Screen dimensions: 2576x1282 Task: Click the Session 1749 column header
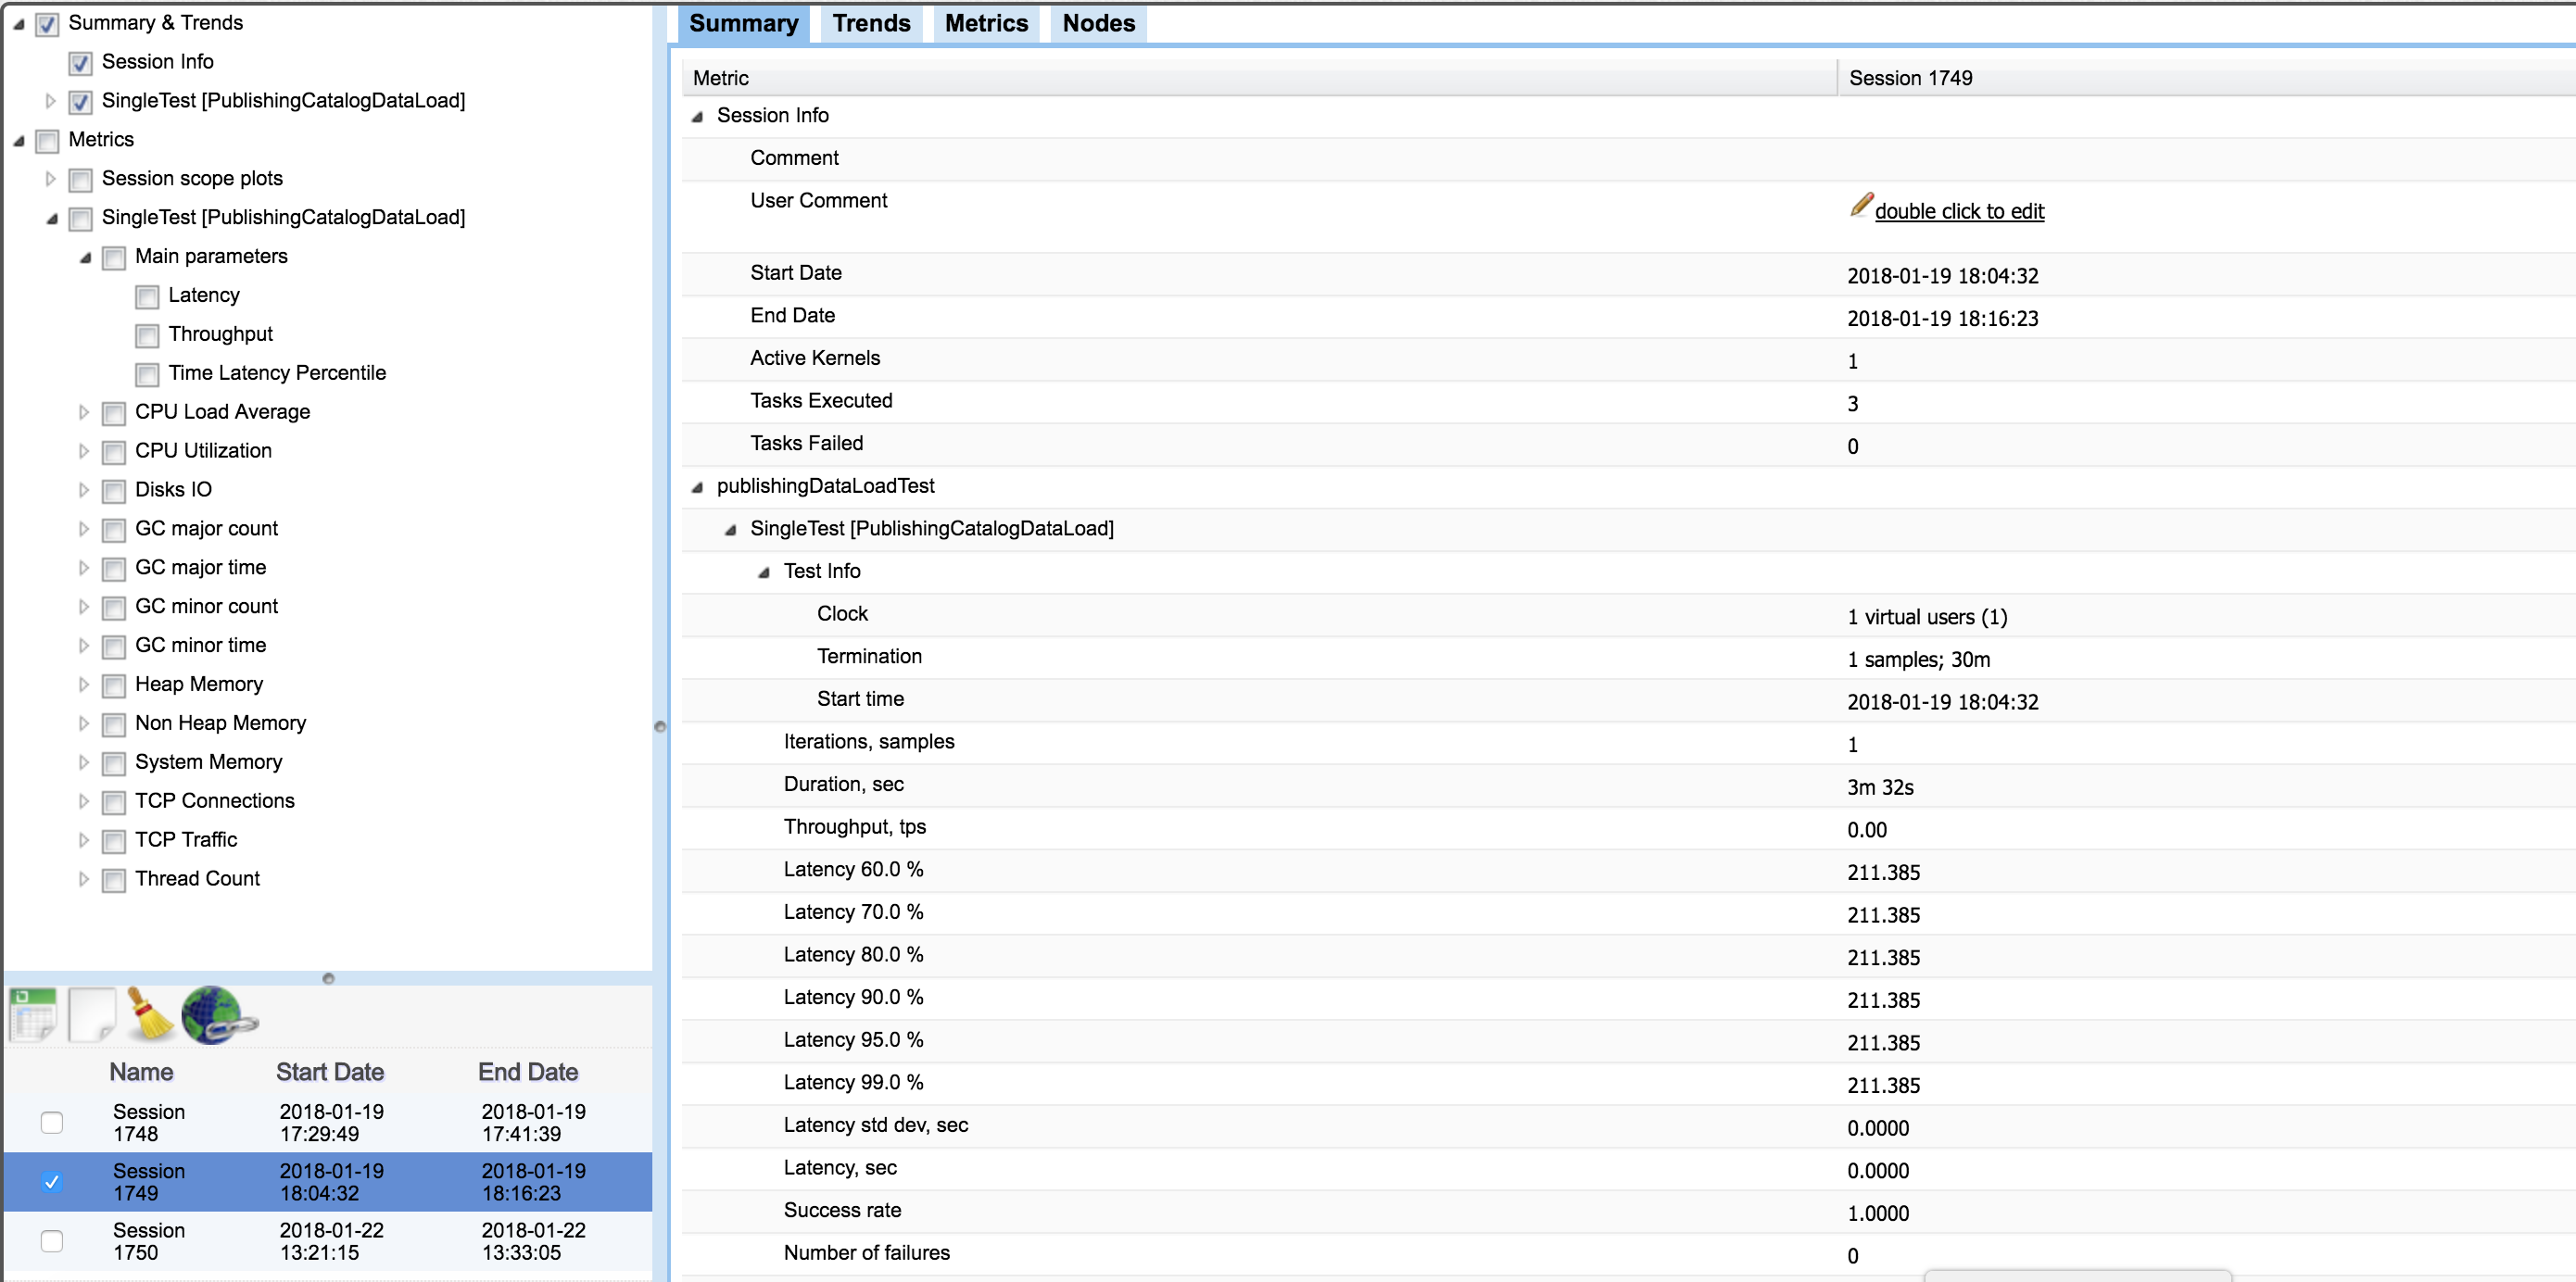pyautogui.click(x=2206, y=78)
